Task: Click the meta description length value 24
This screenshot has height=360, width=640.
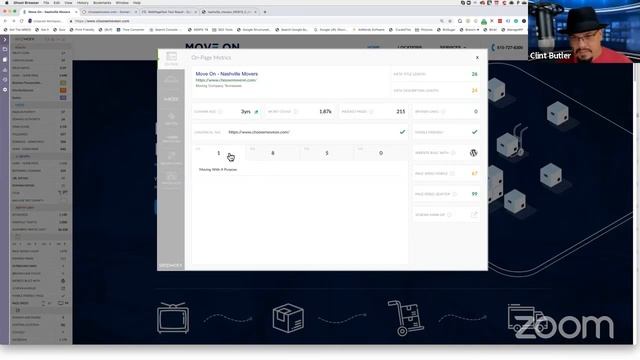Action: point(474,91)
